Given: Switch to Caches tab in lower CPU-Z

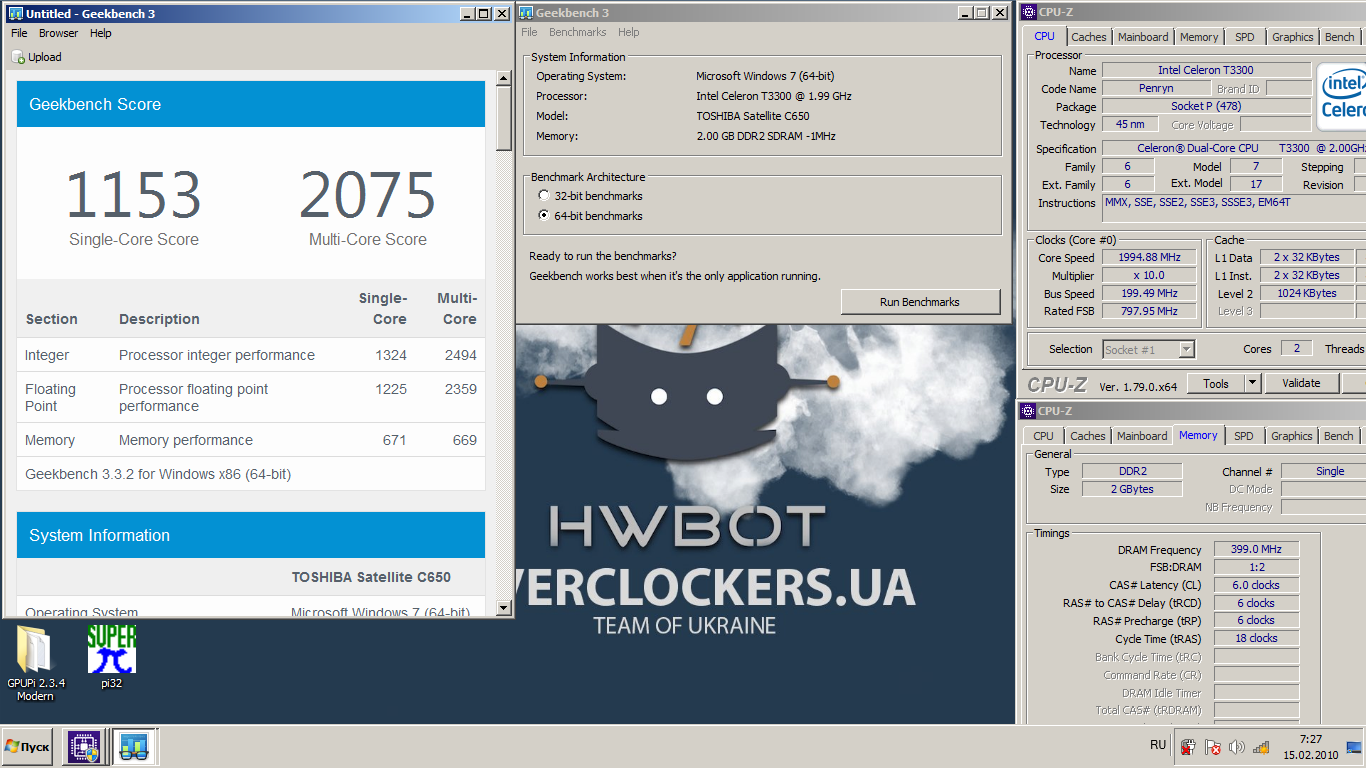Looking at the screenshot, I should [x=1088, y=436].
